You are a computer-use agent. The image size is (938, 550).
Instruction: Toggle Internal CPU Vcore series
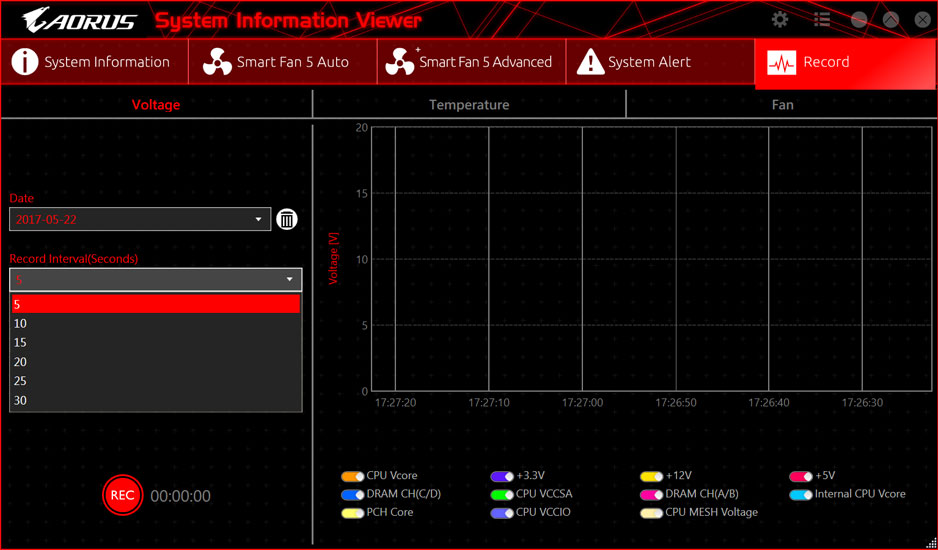click(x=800, y=495)
